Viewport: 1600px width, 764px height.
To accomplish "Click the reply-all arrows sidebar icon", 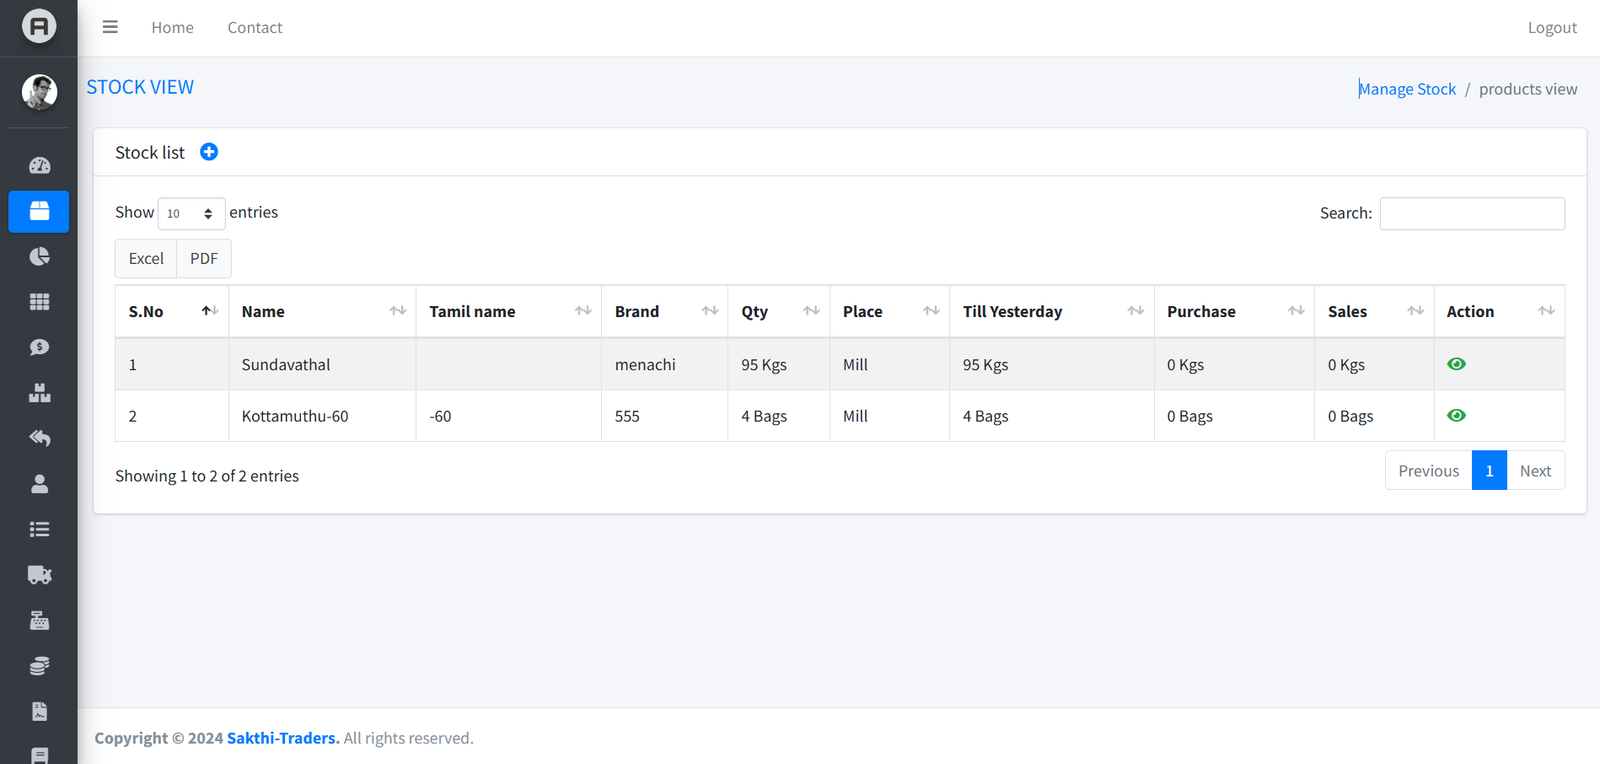I will [x=39, y=438].
